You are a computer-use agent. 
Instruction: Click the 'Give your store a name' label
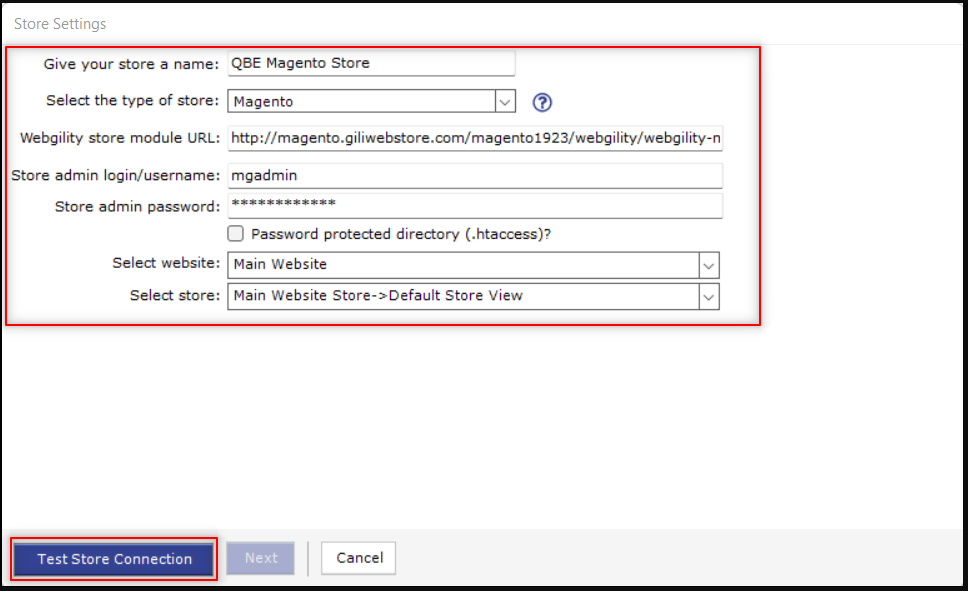pyautogui.click(x=131, y=64)
